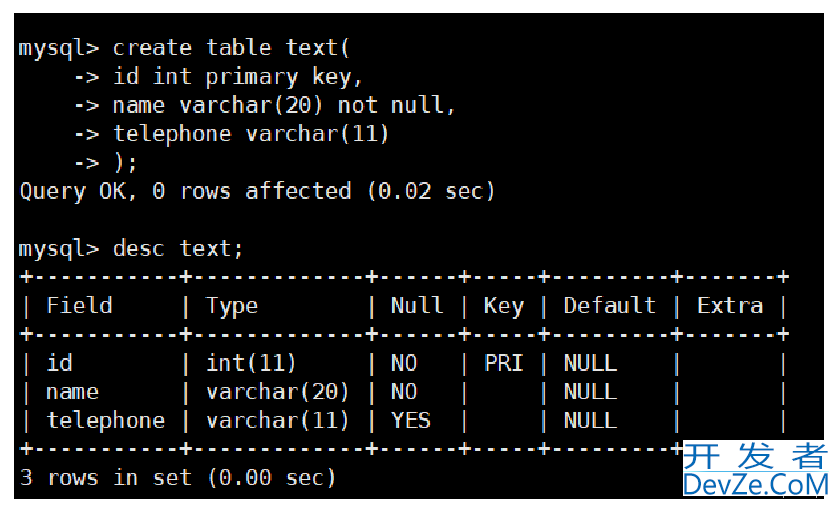
Task: Click the 'desc text;' command line
Action: [x=131, y=249]
